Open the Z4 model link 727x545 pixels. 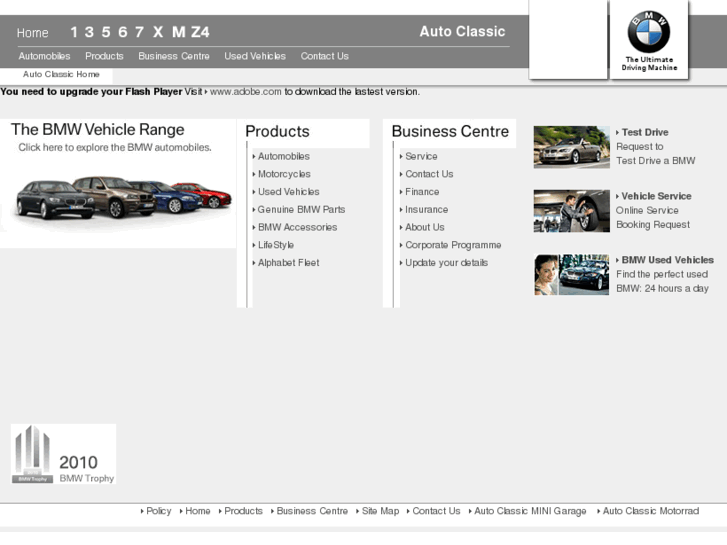click(x=200, y=32)
